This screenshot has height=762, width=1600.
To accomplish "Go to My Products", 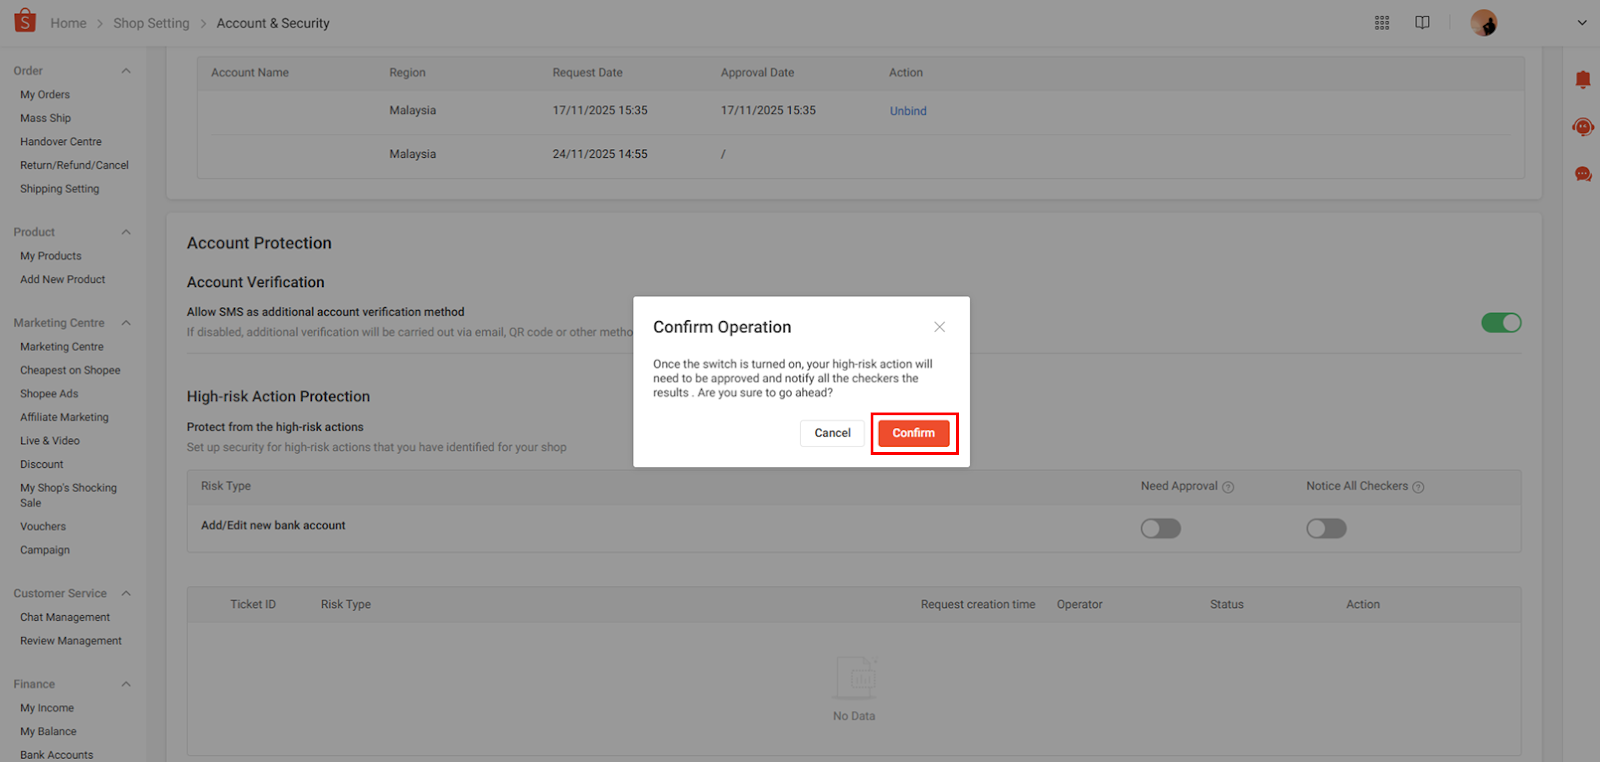I will (51, 256).
